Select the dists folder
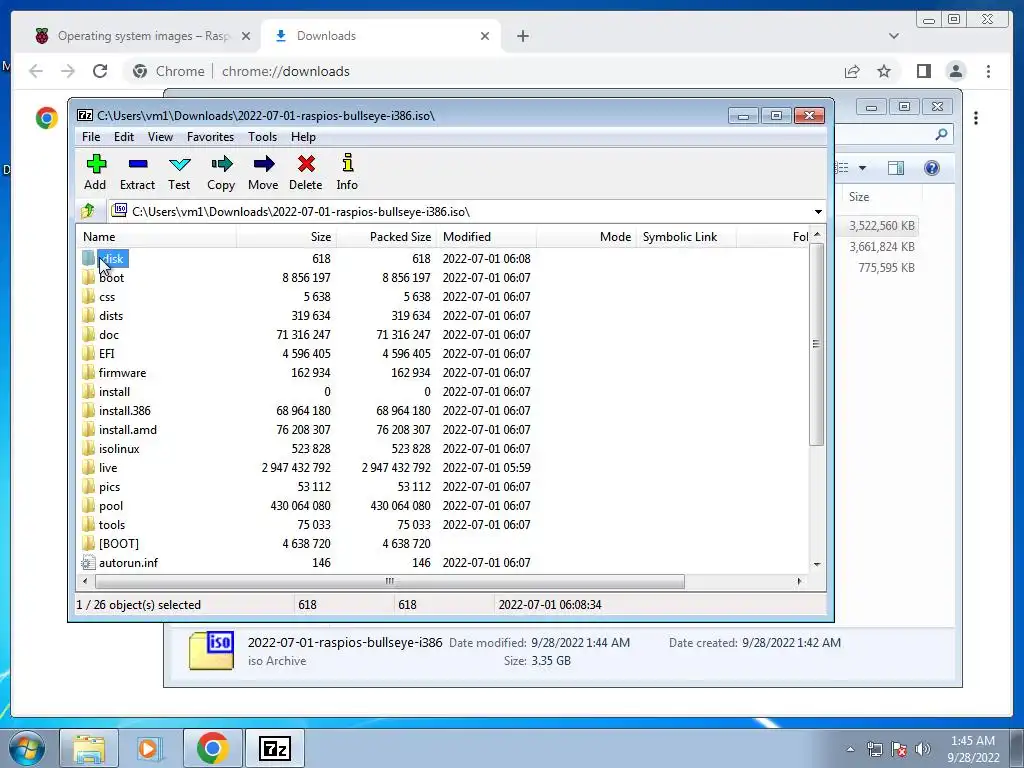The height and width of the screenshot is (768, 1024). (x=111, y=315)
